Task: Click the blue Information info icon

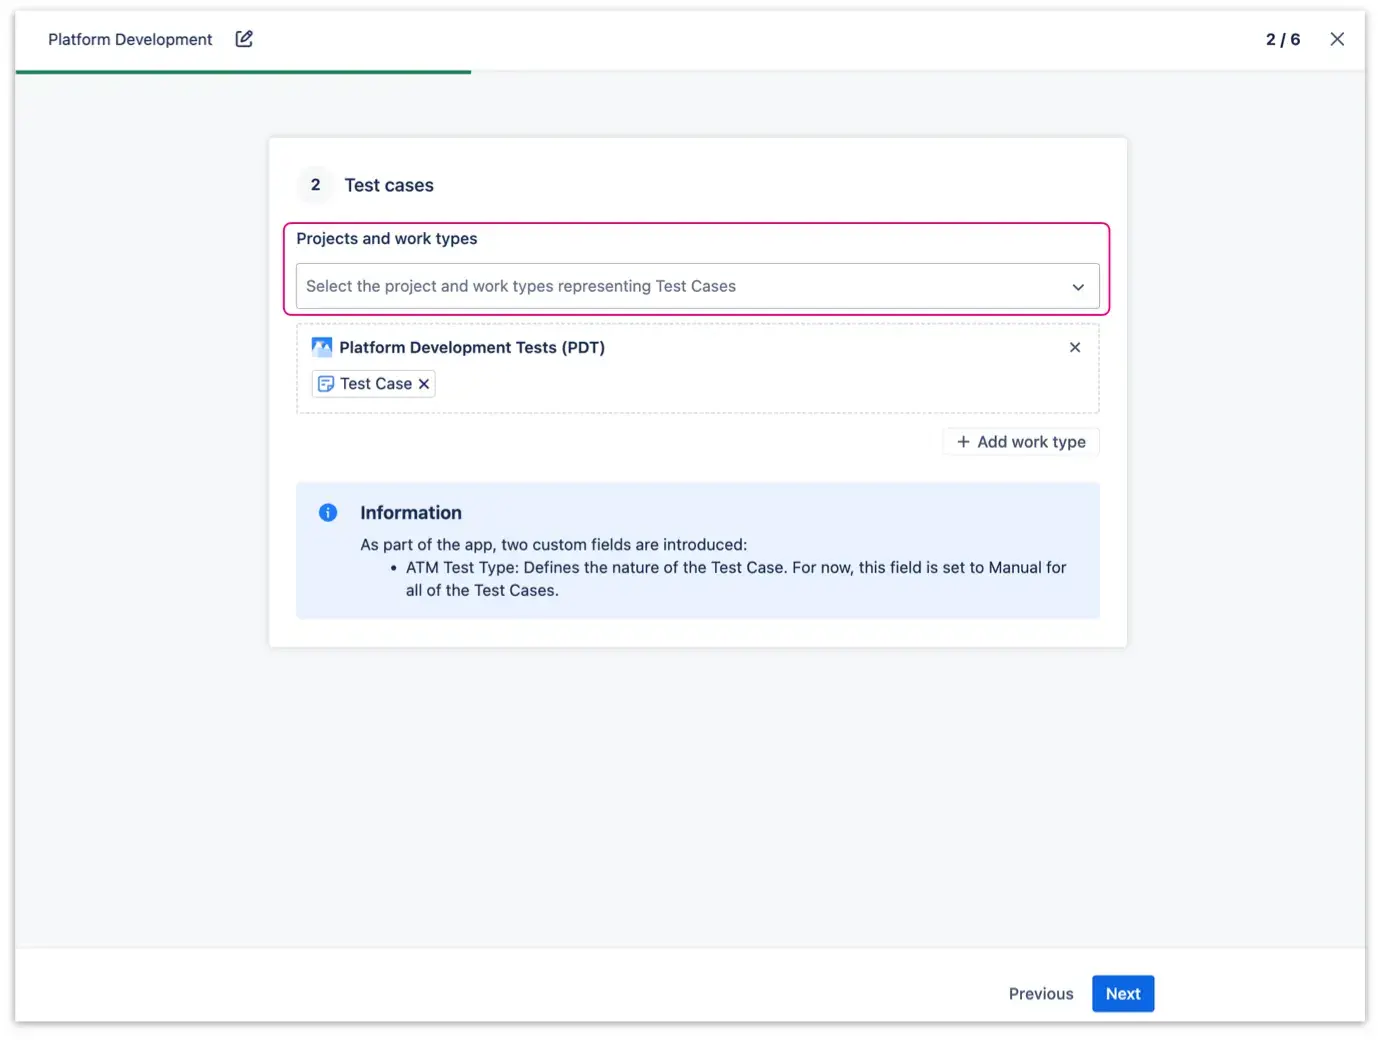Action: [327, 512]
